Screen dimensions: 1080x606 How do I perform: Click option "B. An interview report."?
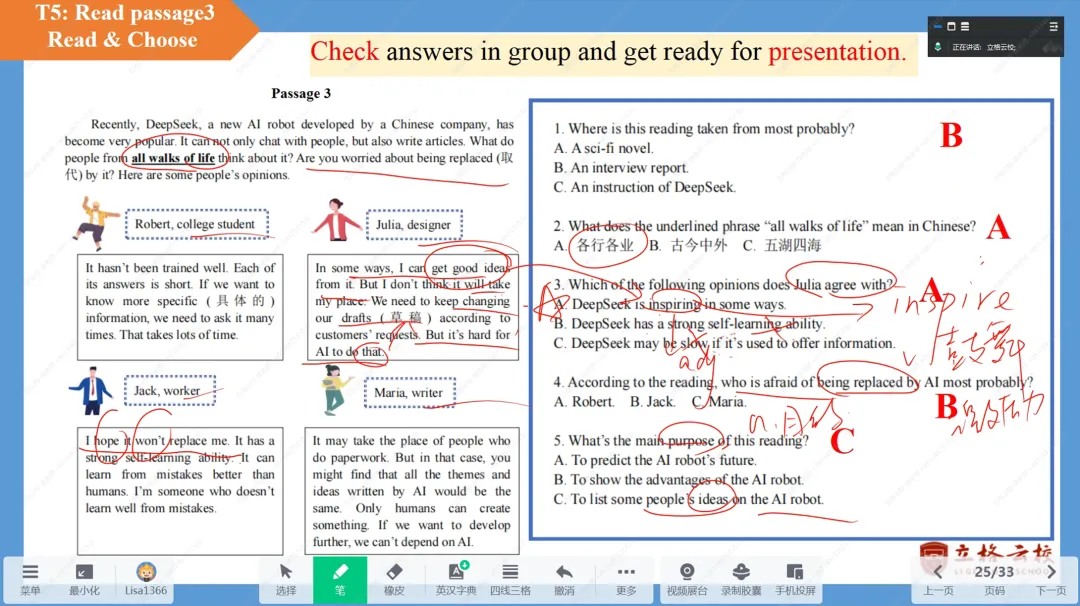[x=621, y=167]
